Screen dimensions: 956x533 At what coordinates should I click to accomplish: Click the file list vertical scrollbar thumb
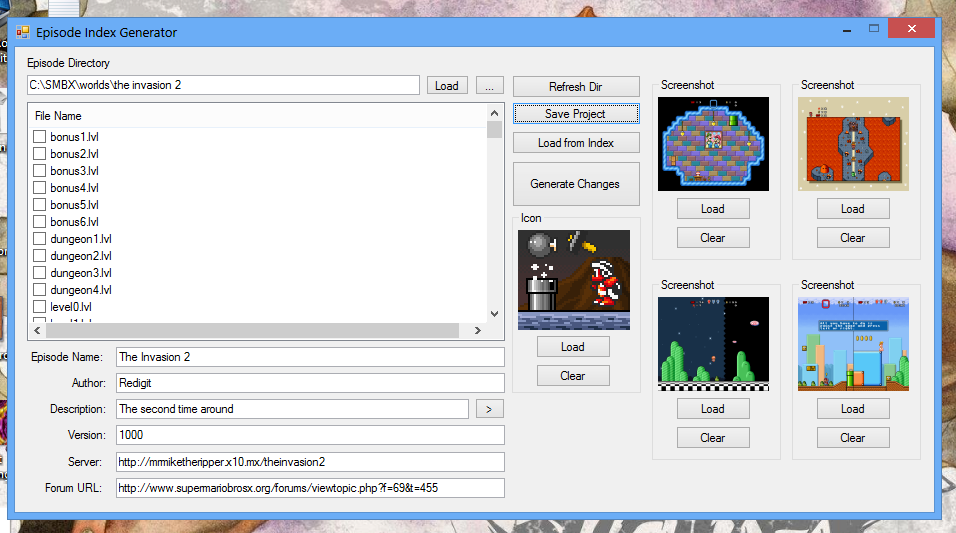pos(494,130)
